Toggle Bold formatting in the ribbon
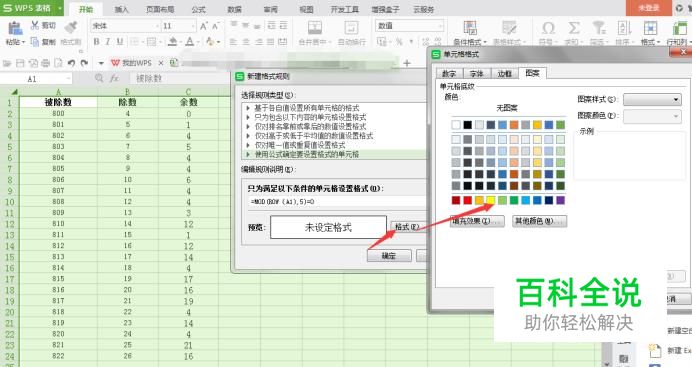Viewport: 692px width, 367px height. [x=96, y=41]
